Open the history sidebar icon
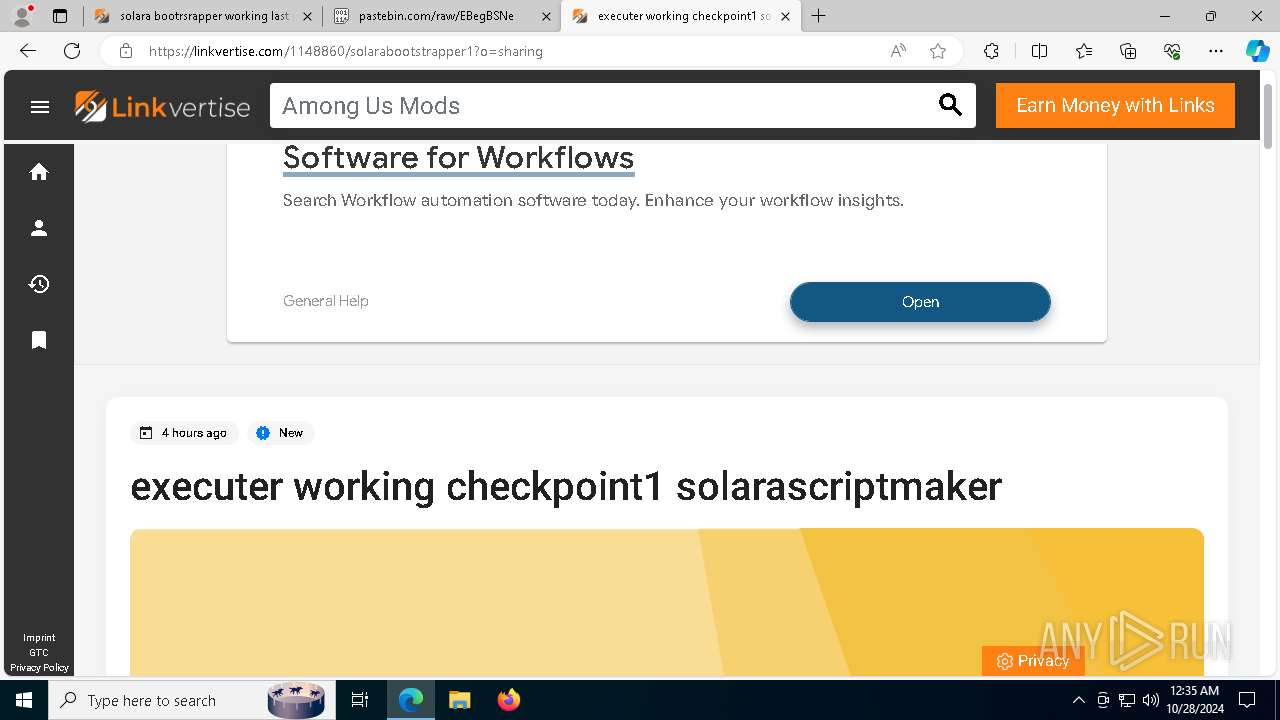Screen dimensions: 1280x720 click(39, 284)
